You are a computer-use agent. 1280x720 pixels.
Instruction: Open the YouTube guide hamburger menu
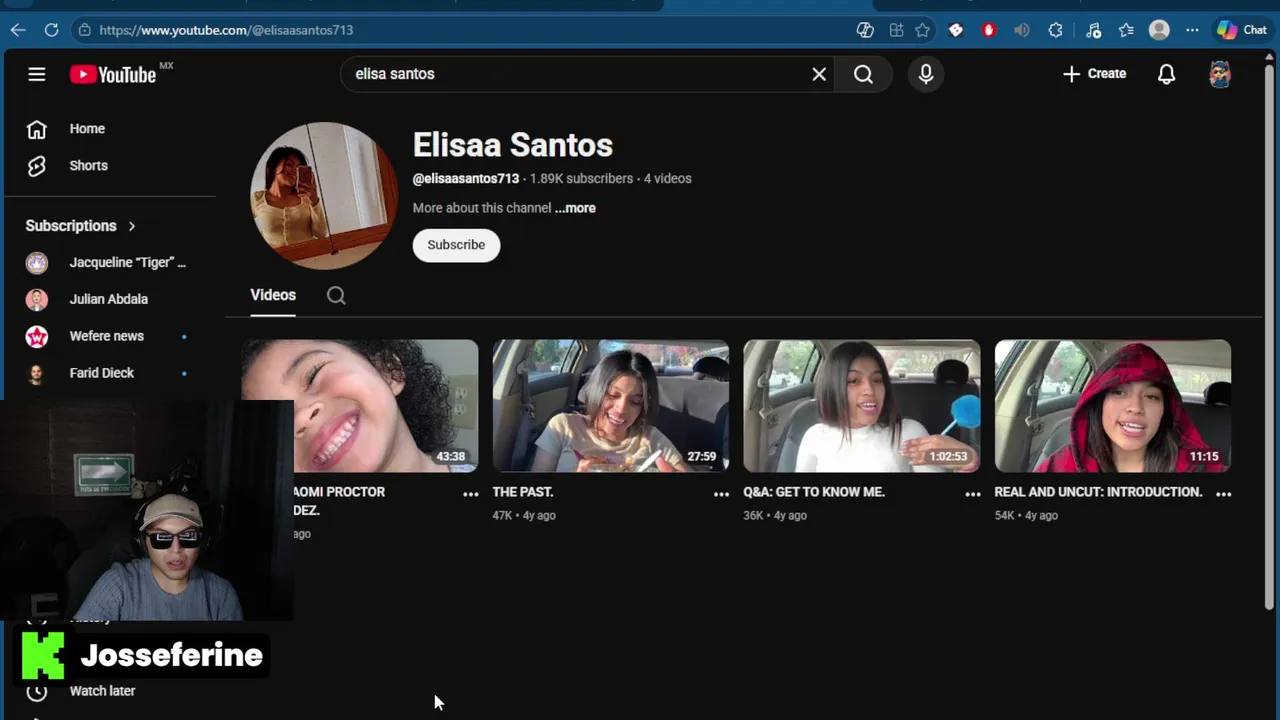click(x=37, y=74)
